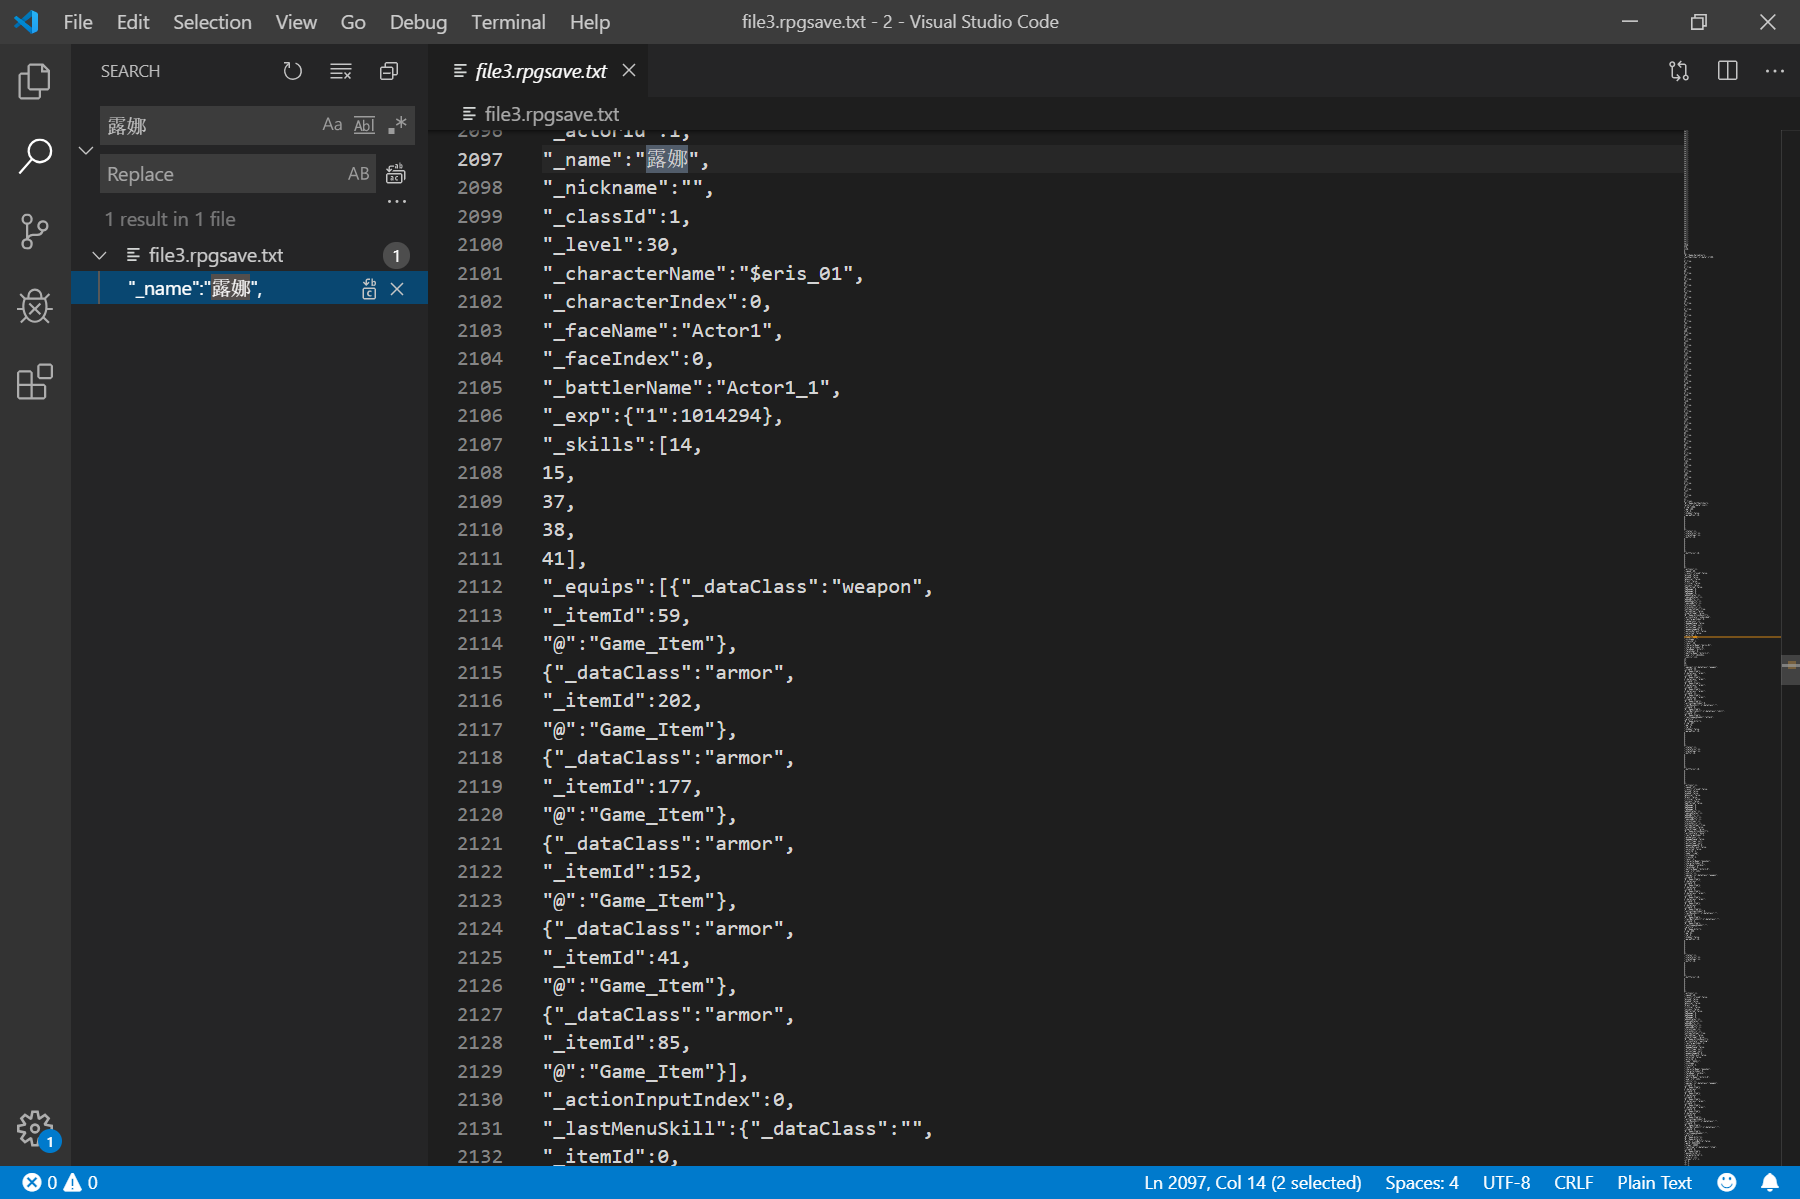Toggle Match Whole Word option
This screenshot has width=1800, height=1199.
364,125
